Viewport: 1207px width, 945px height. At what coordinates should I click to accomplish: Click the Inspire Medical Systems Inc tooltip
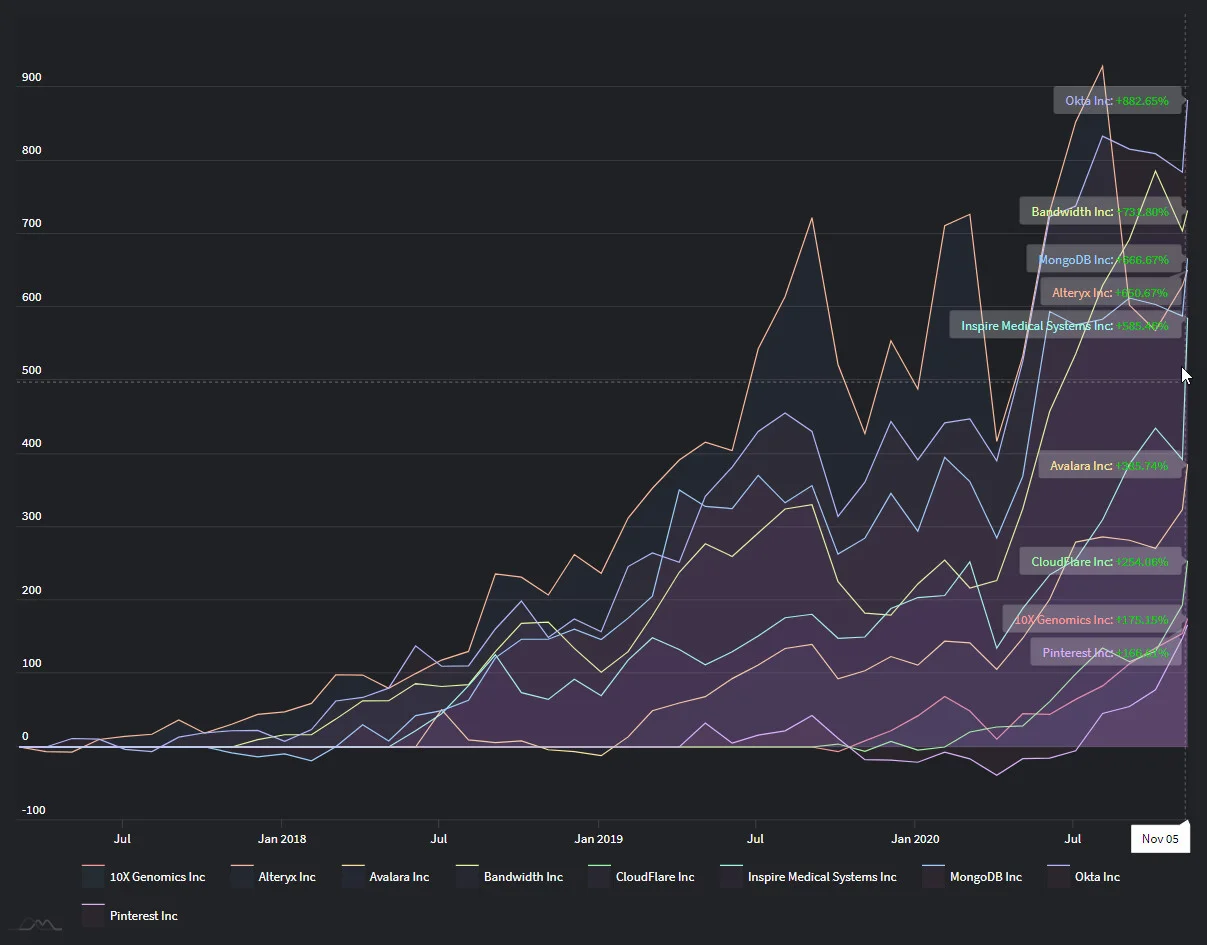[x=1065, y=326]
